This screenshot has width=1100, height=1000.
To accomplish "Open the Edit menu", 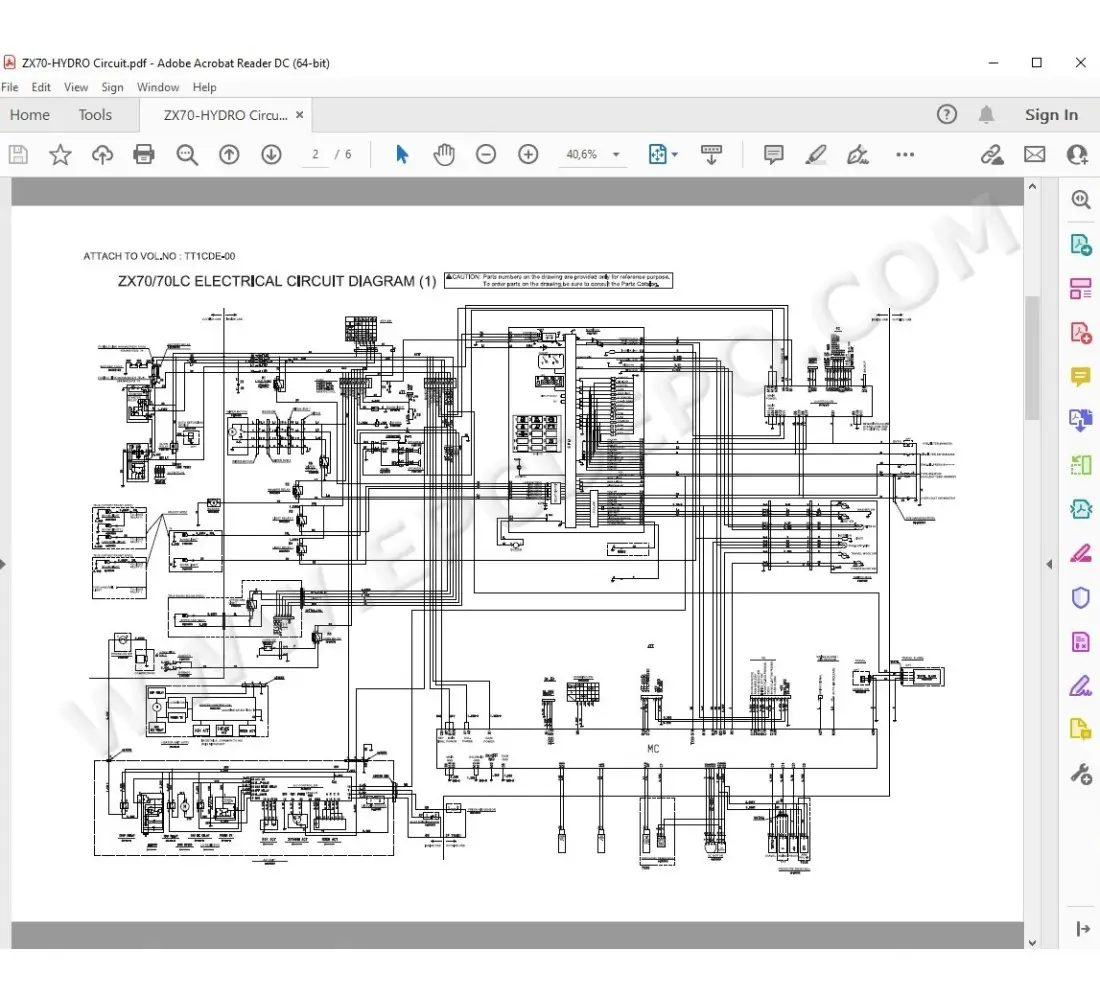I will (x=41, y=87).
